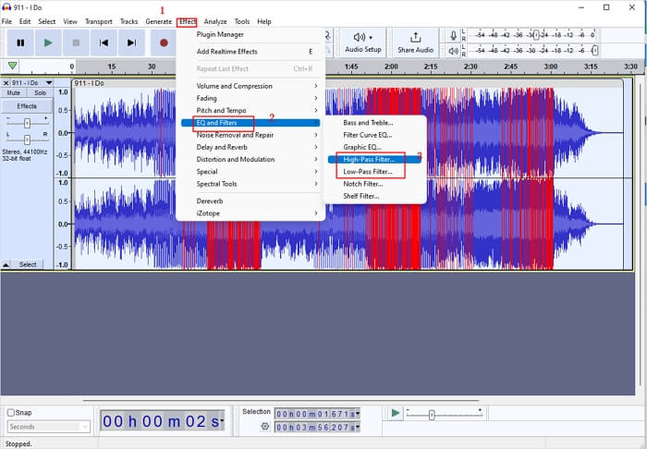Enable the Snap checkbox
647x449 pixels.
tap(11, 412)
